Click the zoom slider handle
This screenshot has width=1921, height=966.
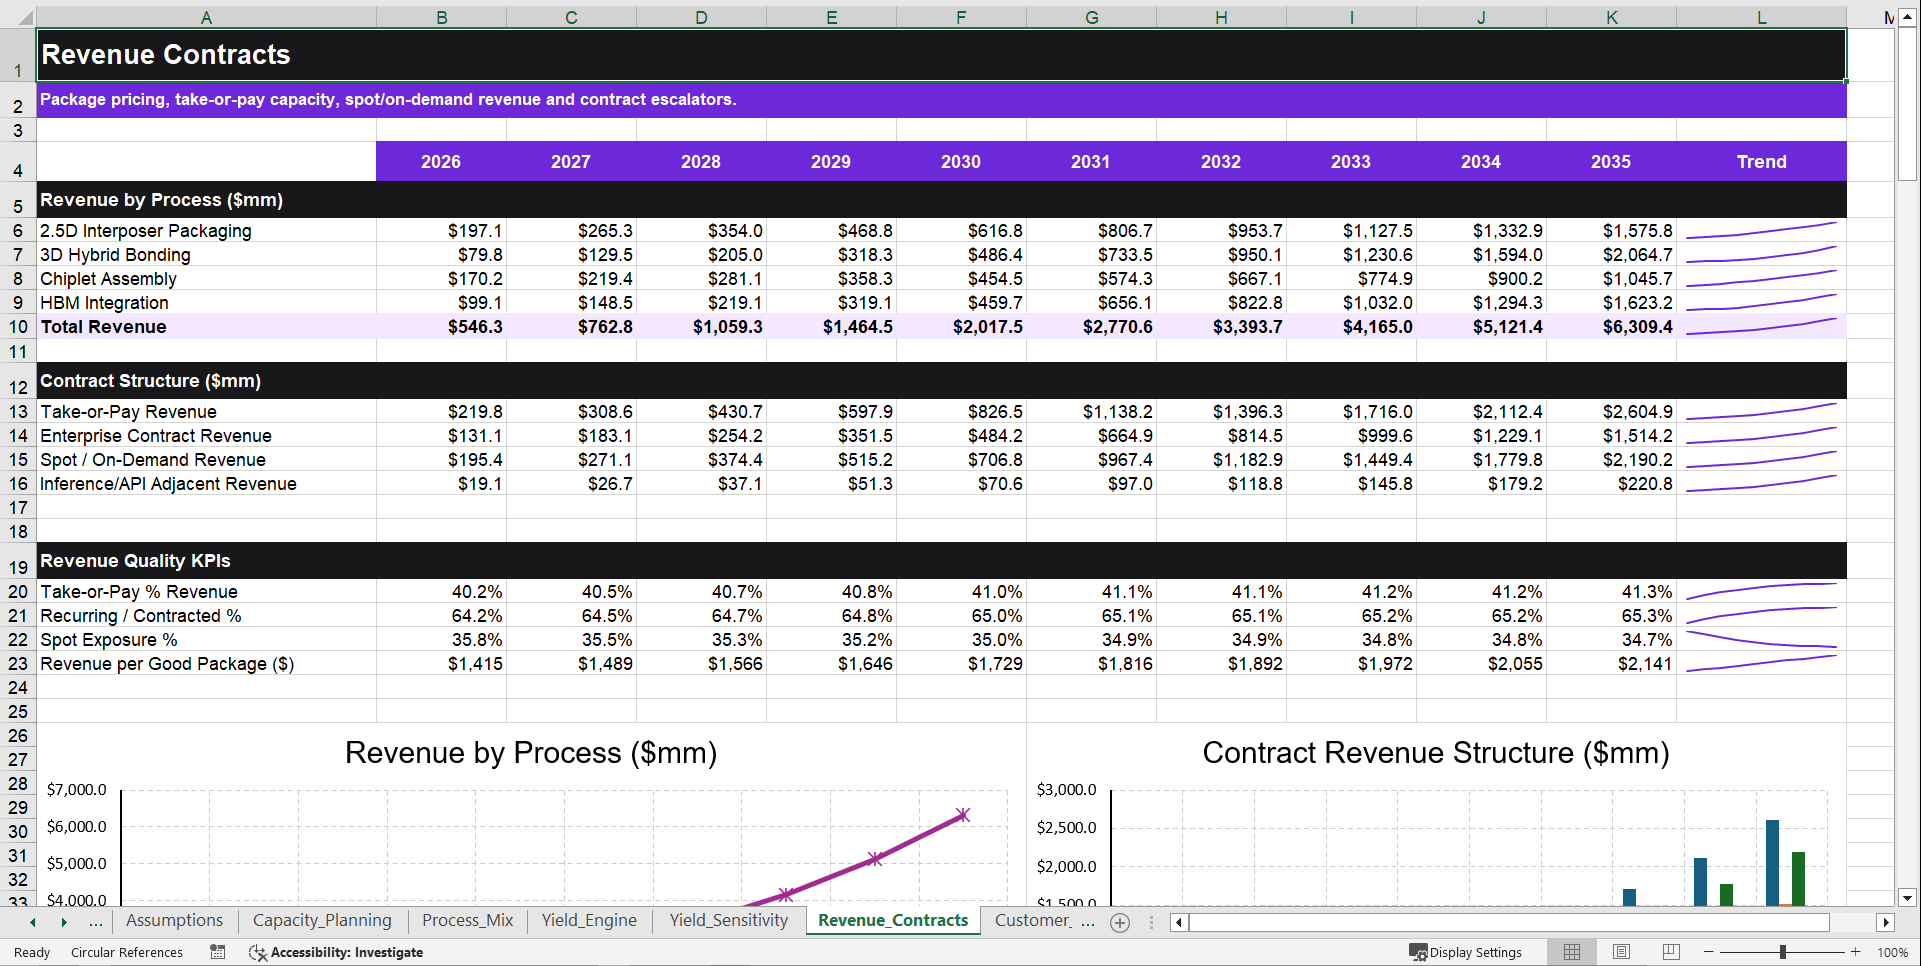coord(1783,952)
